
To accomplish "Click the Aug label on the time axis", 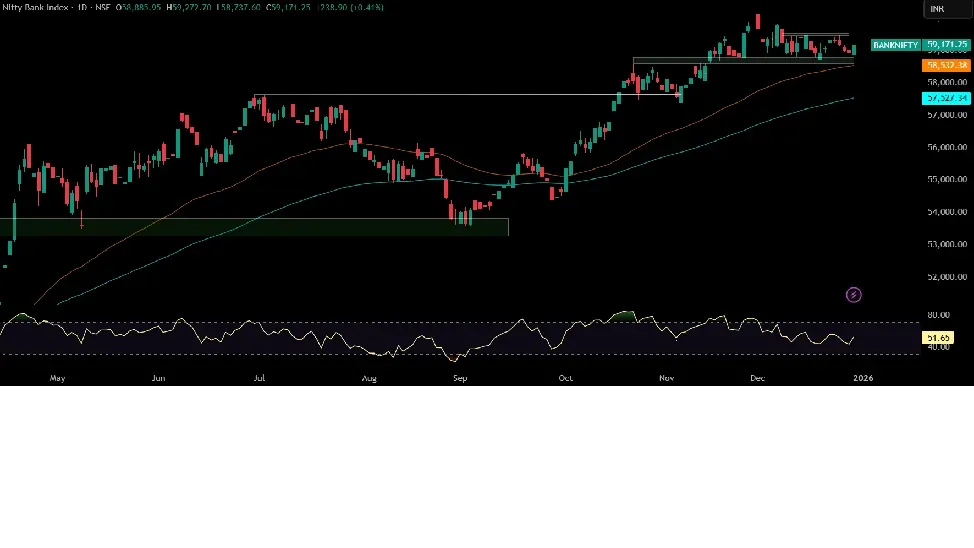I will click(369, 378).
